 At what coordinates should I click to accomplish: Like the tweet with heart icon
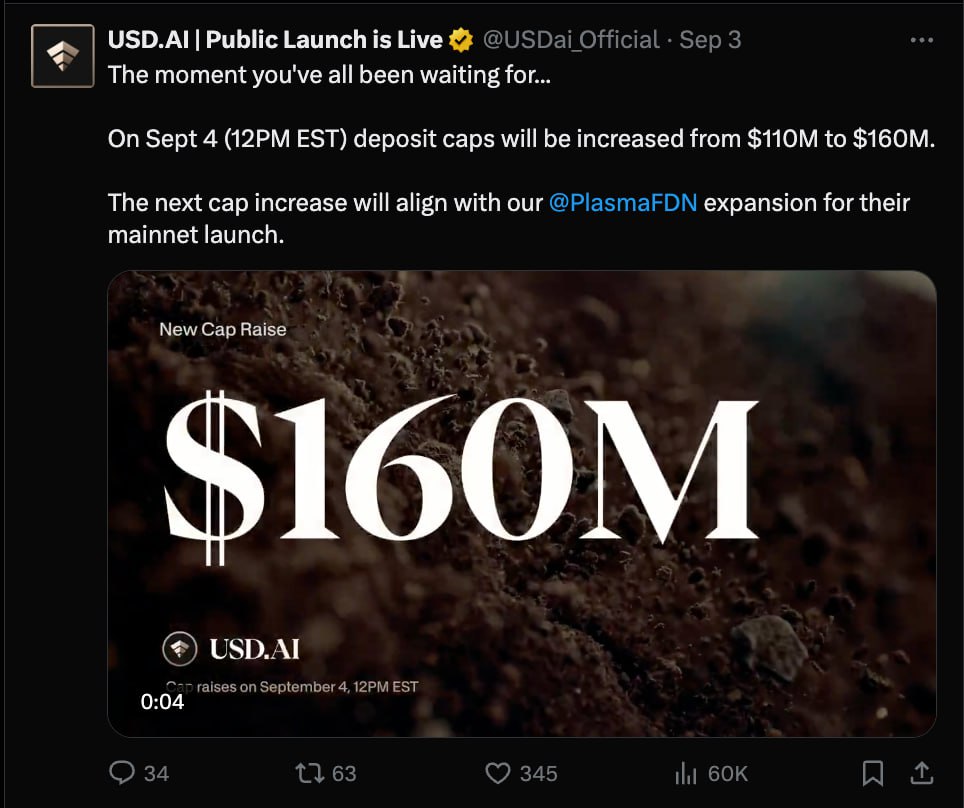(x=498, y=773)
